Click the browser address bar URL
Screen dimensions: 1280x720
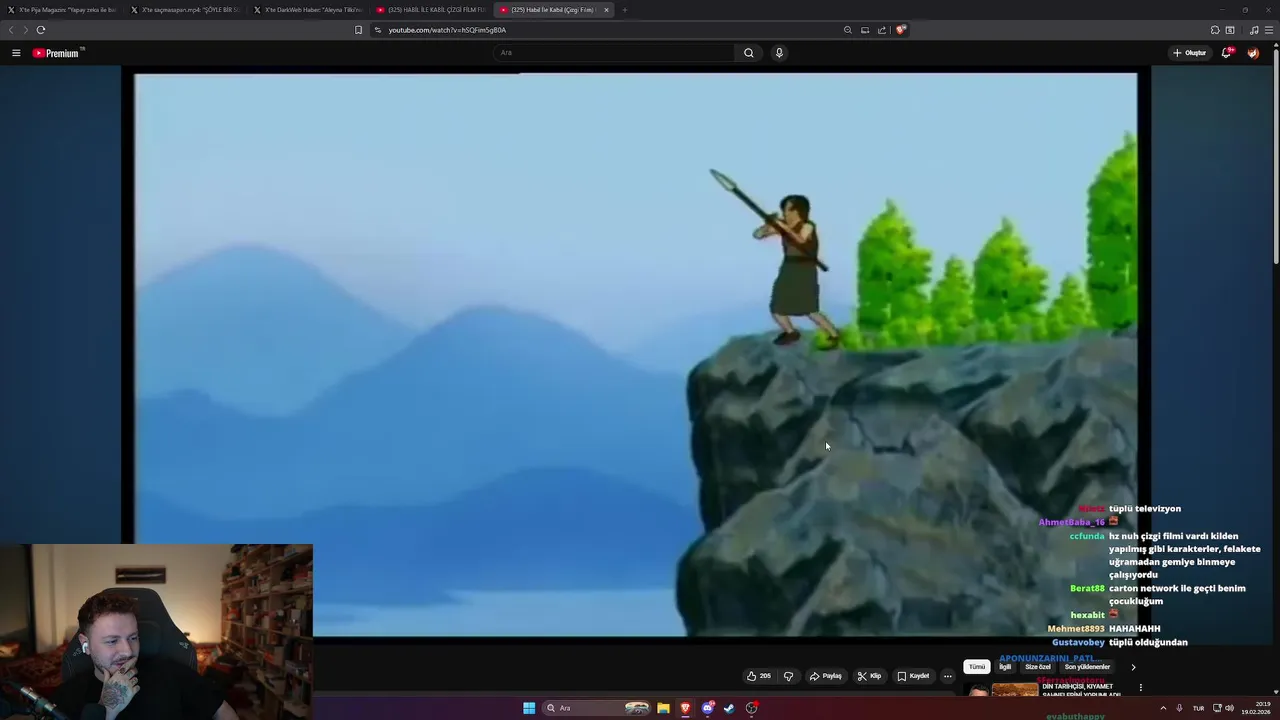pyautogui.click(x=447, y=30)
